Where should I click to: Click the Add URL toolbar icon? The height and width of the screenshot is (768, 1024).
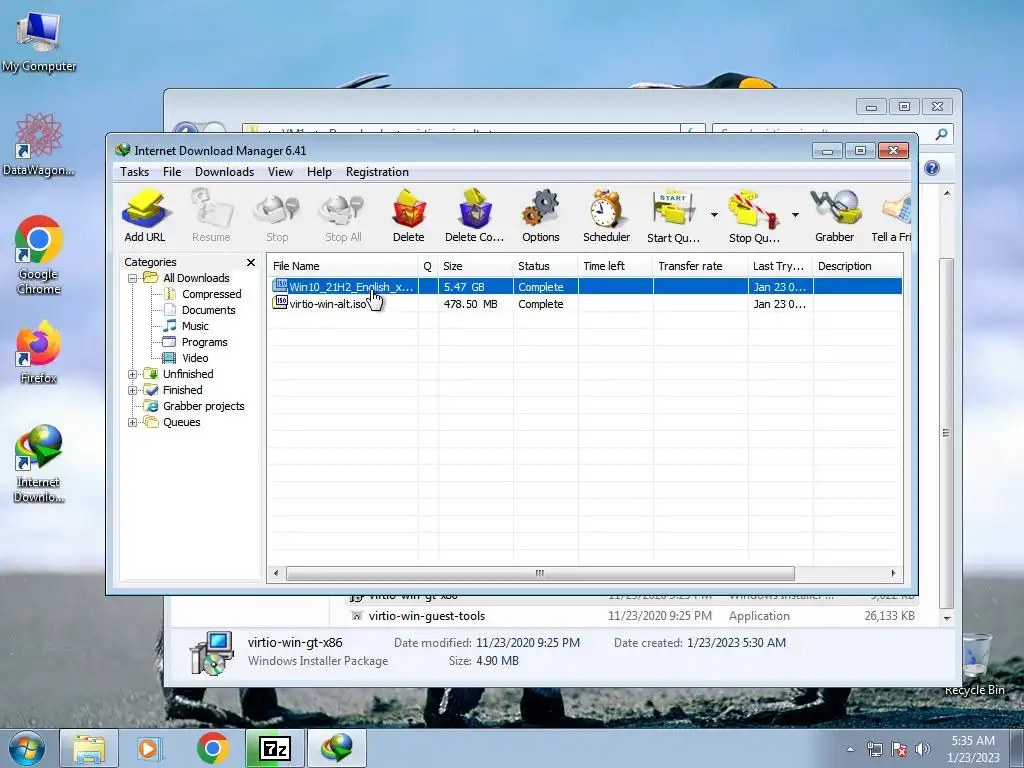click(145, 216)
